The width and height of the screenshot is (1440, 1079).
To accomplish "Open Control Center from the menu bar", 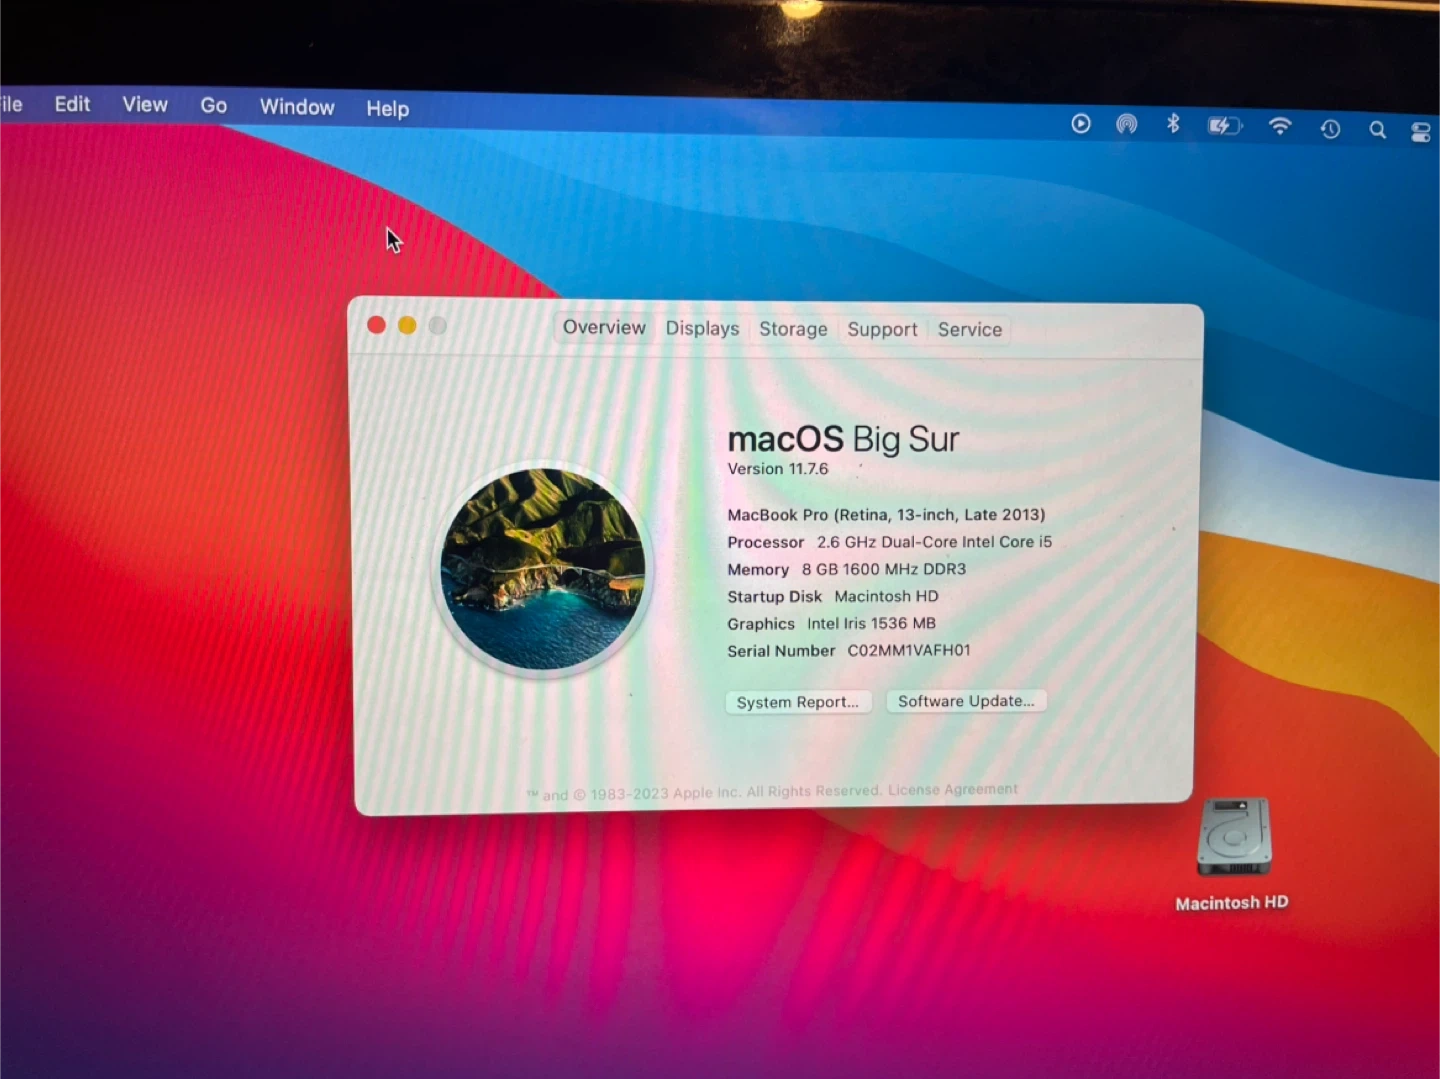I will (1420, 132).
